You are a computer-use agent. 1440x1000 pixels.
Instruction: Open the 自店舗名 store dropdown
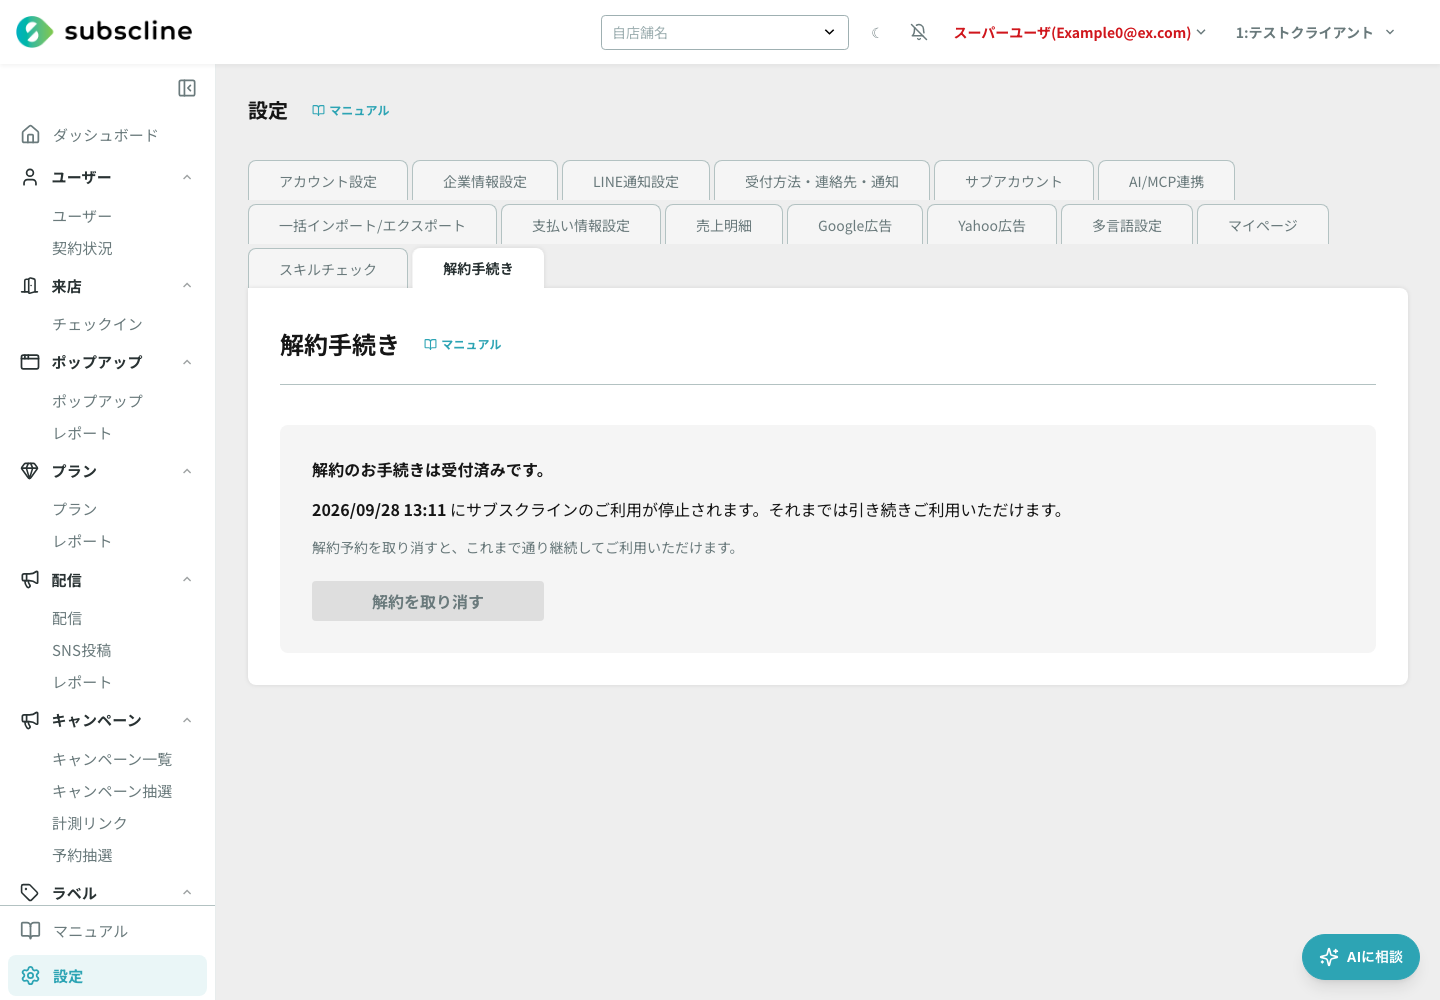[x=725, y=32]
